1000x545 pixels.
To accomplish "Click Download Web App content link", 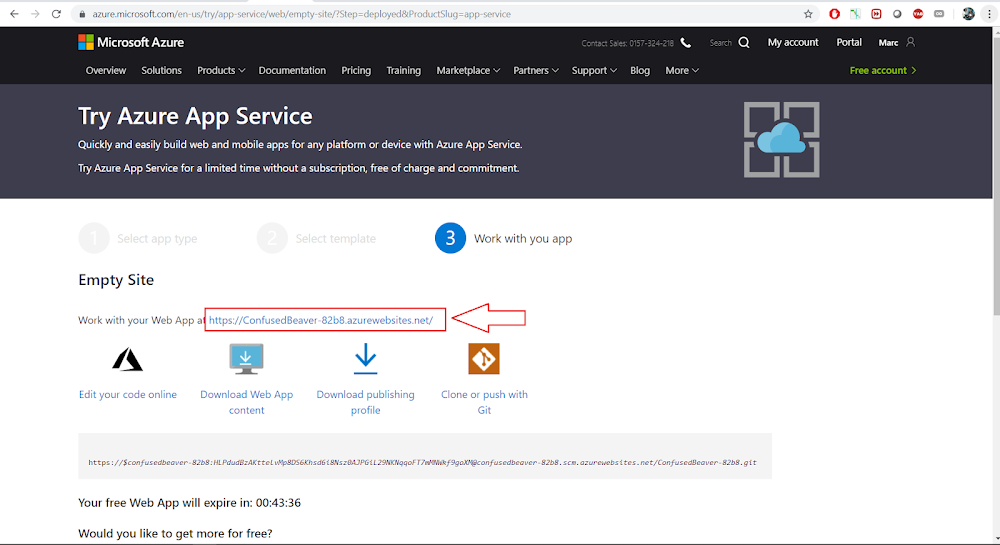I will [x=246, y=402].
